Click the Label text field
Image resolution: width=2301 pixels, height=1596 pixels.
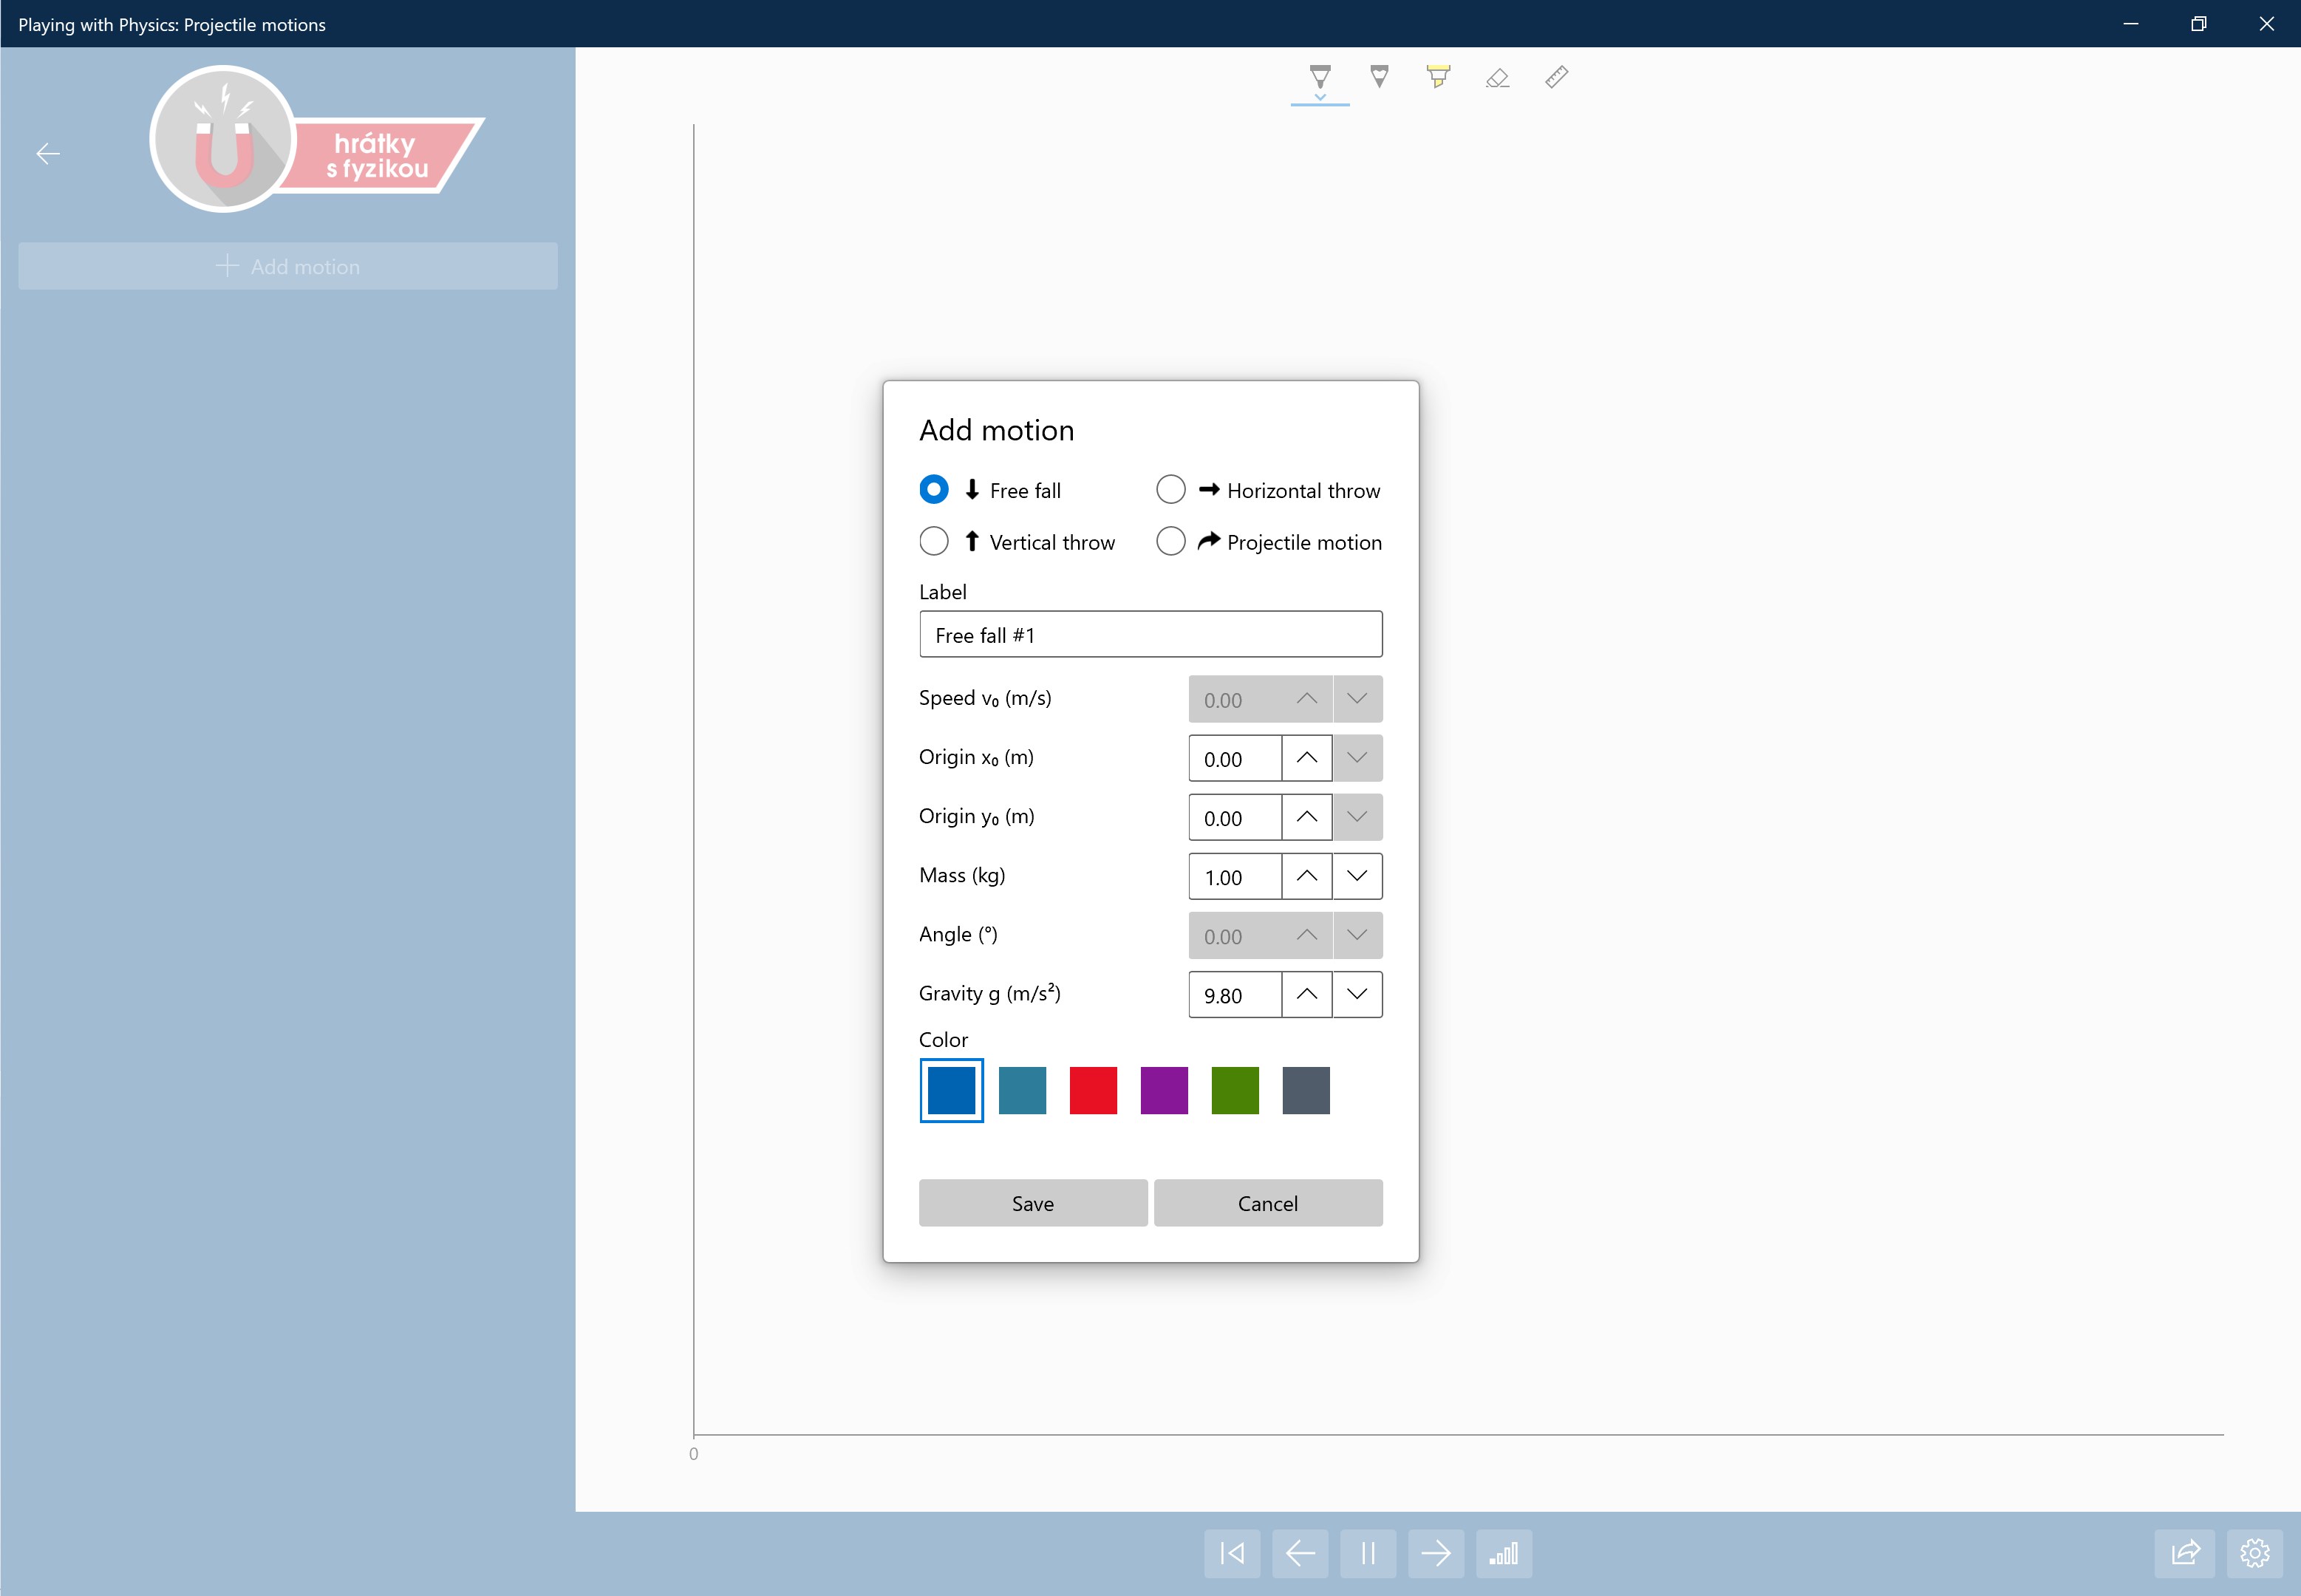click(1150, 635)
